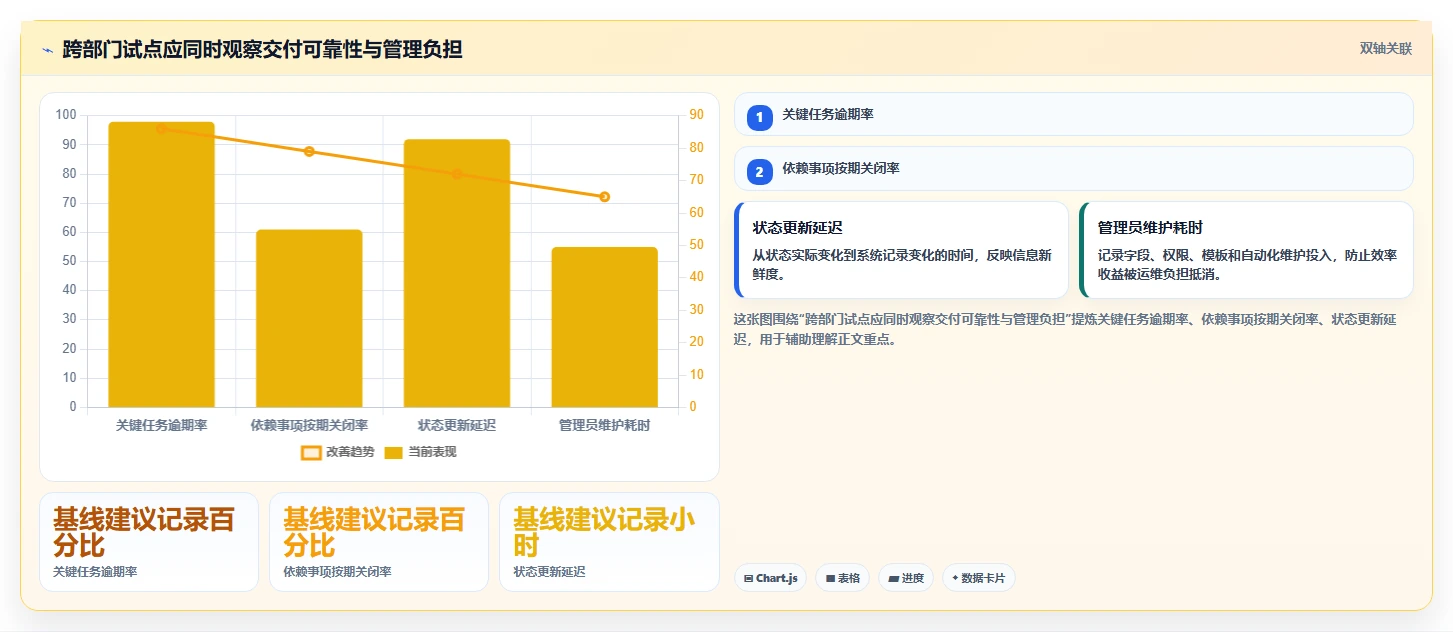Click the summary paragraph starting 这张图围绕
The height and width of the screenshot is (632, 1453).
click(x=1067, y=329)
